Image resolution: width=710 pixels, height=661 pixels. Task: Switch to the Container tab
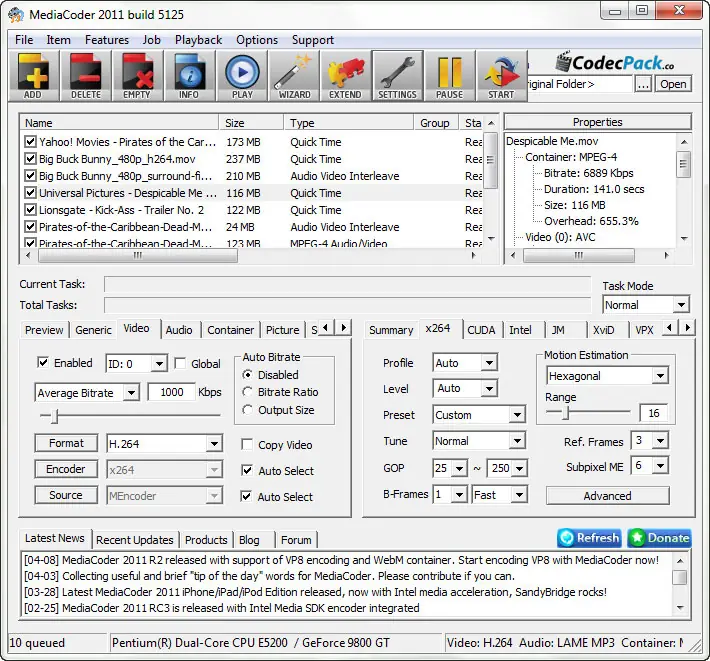pyautogui.click(x=230, y=330)
